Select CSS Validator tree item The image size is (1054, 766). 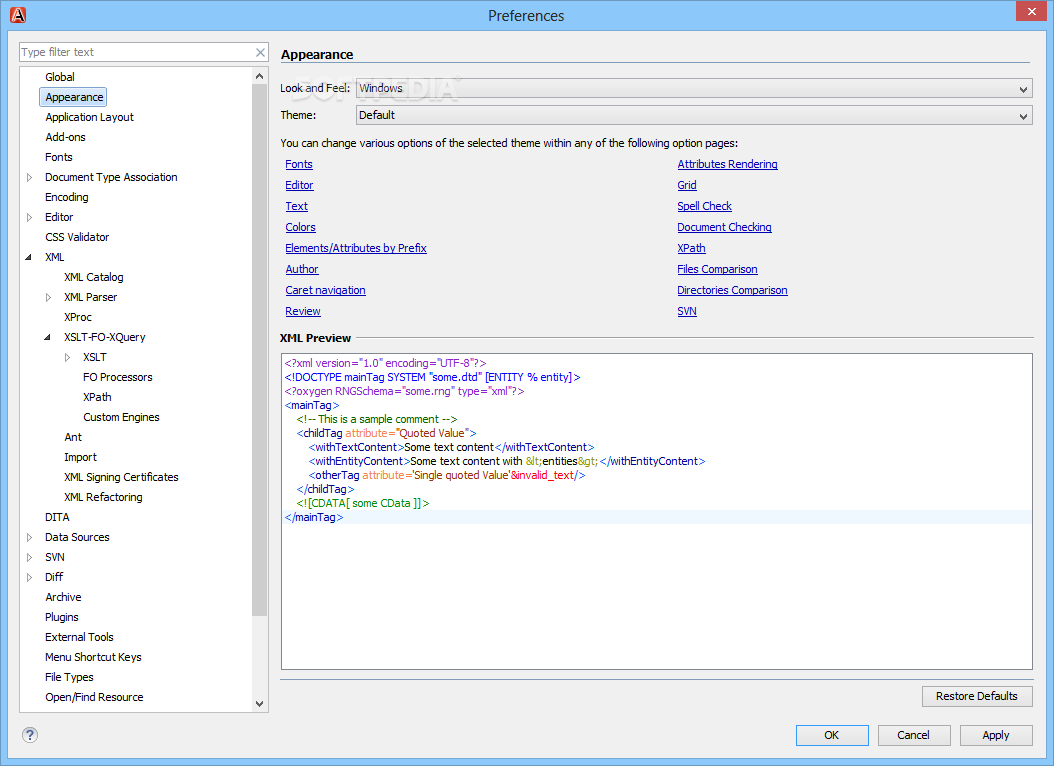[77, 237]
